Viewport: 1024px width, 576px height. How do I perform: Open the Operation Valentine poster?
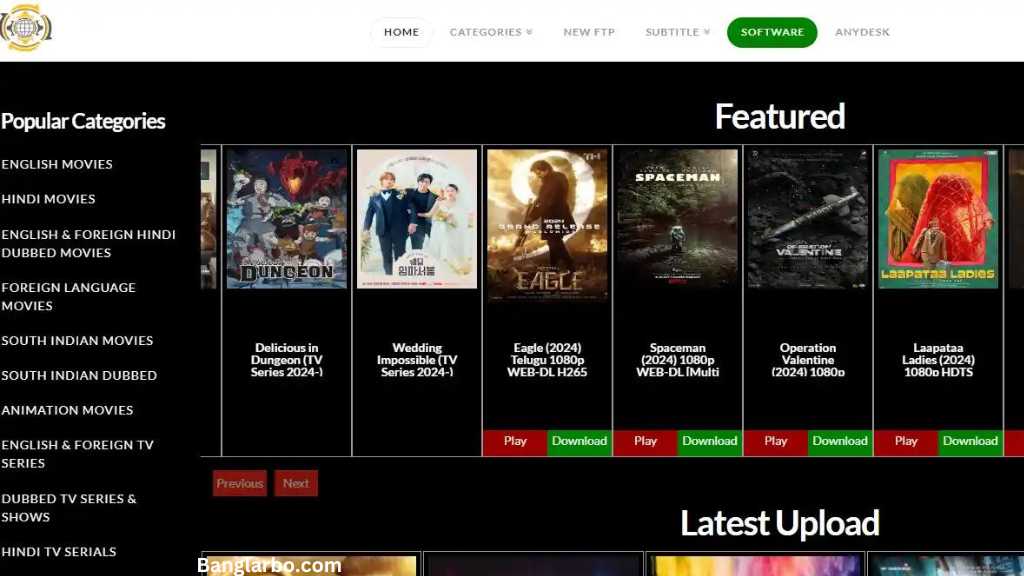[x=808, y=219]
